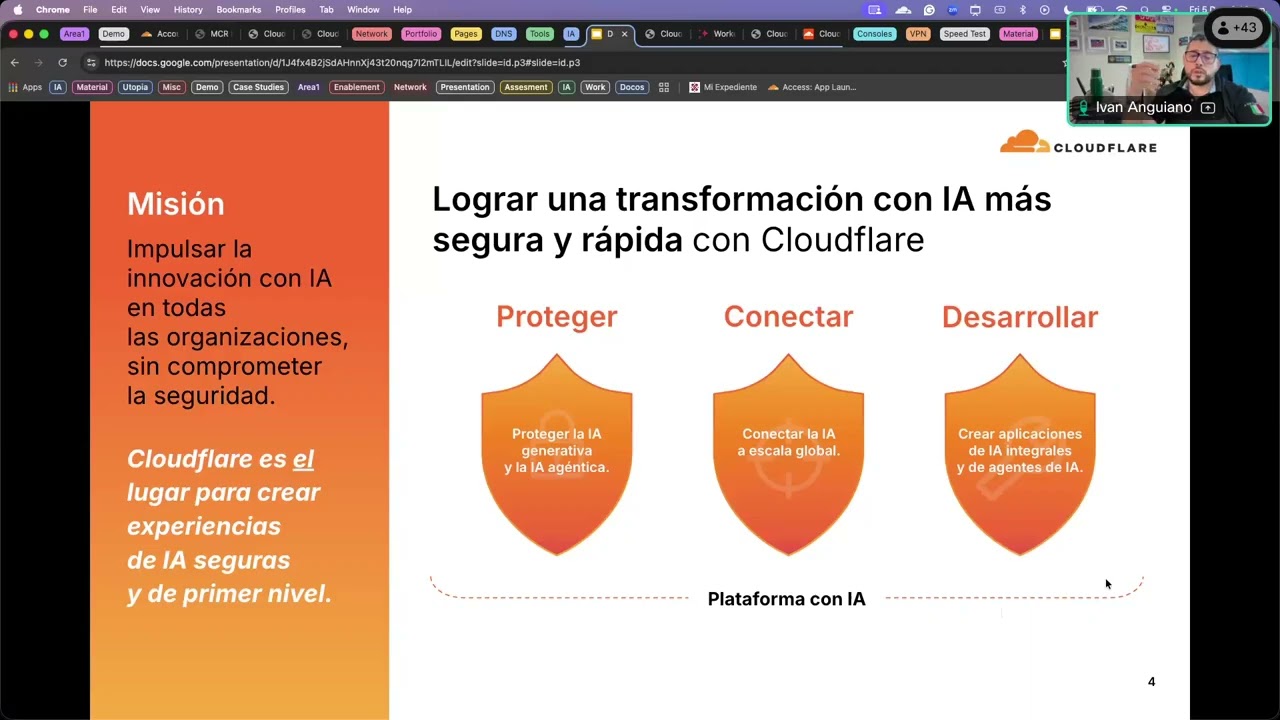Expand the Material tab group in tab strip
This screenshot has height=720, width=1280.
click(x=1018, y=34)
